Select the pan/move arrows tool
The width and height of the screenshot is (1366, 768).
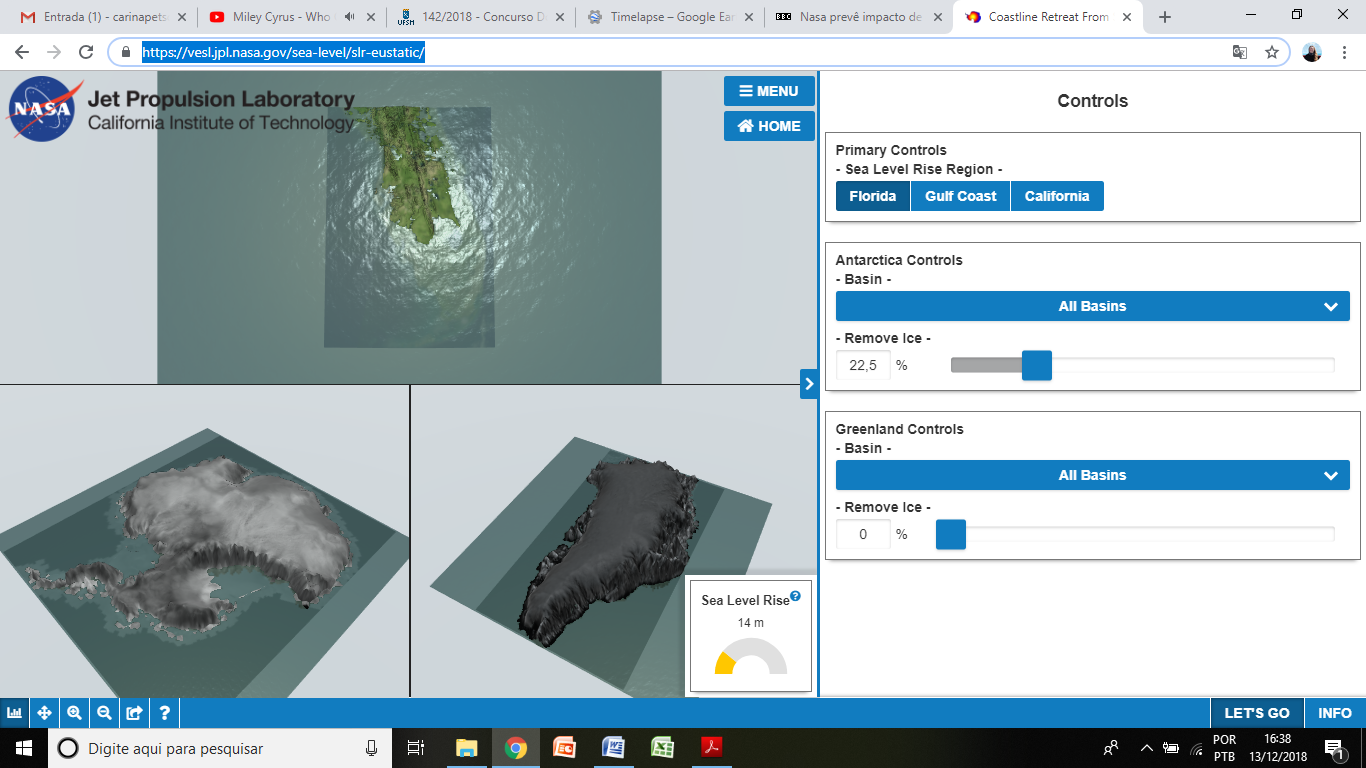(44, 713)
